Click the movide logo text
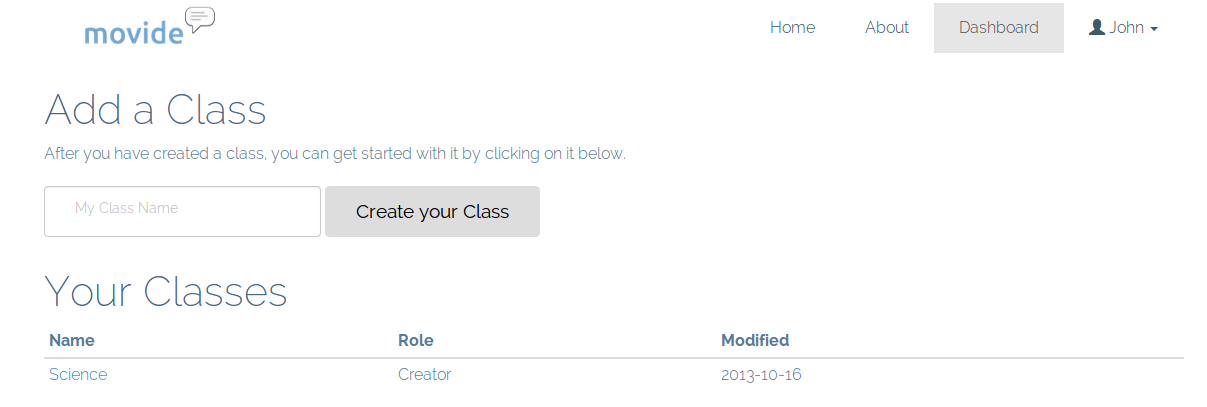The width and height of the screenshot is (1207, 407). click(x=134, y=34)
